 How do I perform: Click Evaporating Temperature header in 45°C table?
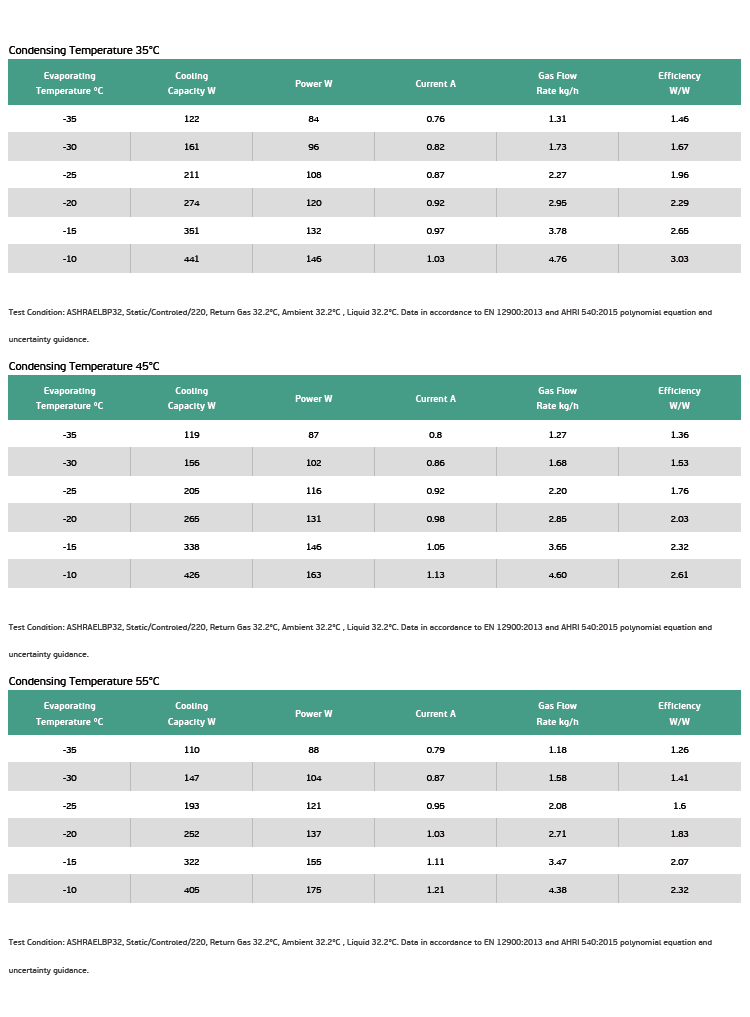click(69, 398)
